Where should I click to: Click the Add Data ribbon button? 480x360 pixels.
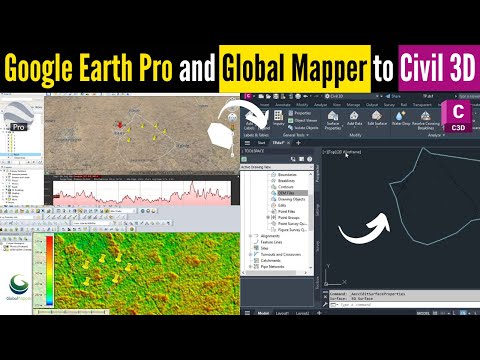point(354,119)
